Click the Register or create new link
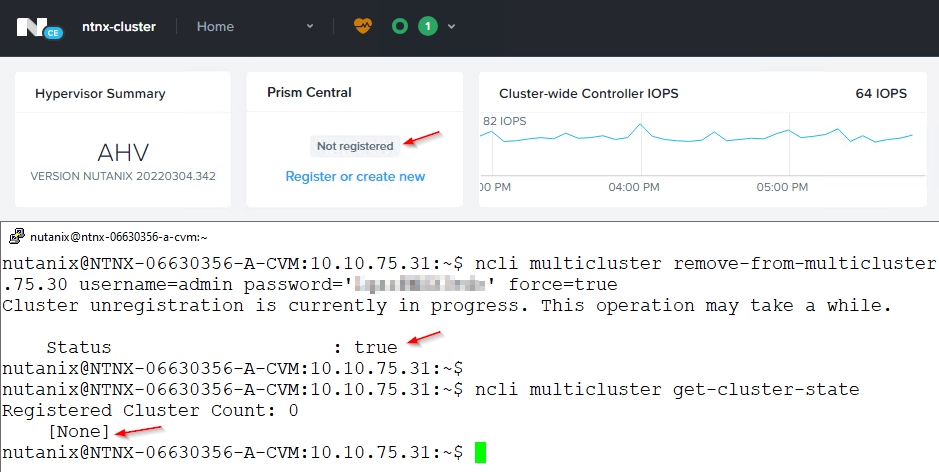The width and height of the screenshot is (939, 472). coord(355,177)
